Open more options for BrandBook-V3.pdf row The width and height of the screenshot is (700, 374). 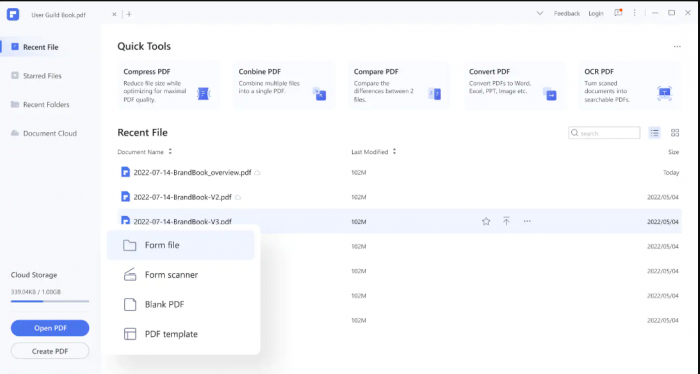(x=527, y=221)
